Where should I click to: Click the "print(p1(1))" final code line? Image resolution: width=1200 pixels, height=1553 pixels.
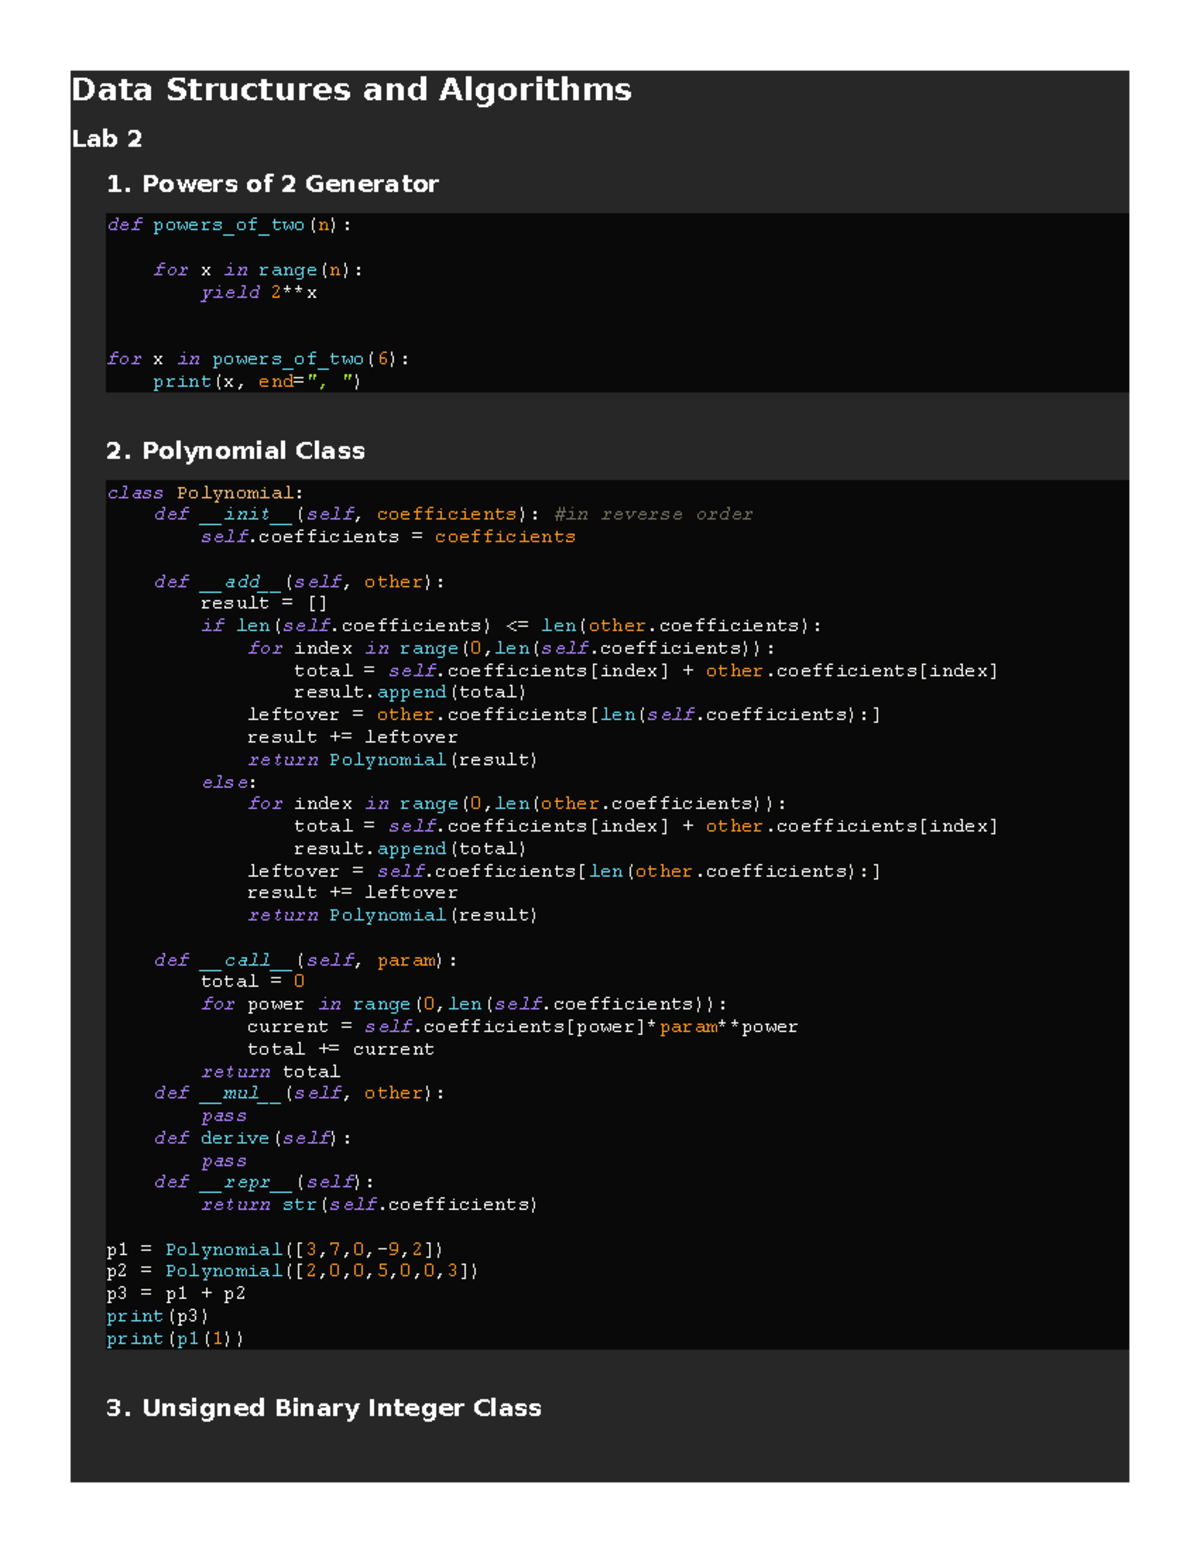pyautogui.click(x=175, y=1339)
